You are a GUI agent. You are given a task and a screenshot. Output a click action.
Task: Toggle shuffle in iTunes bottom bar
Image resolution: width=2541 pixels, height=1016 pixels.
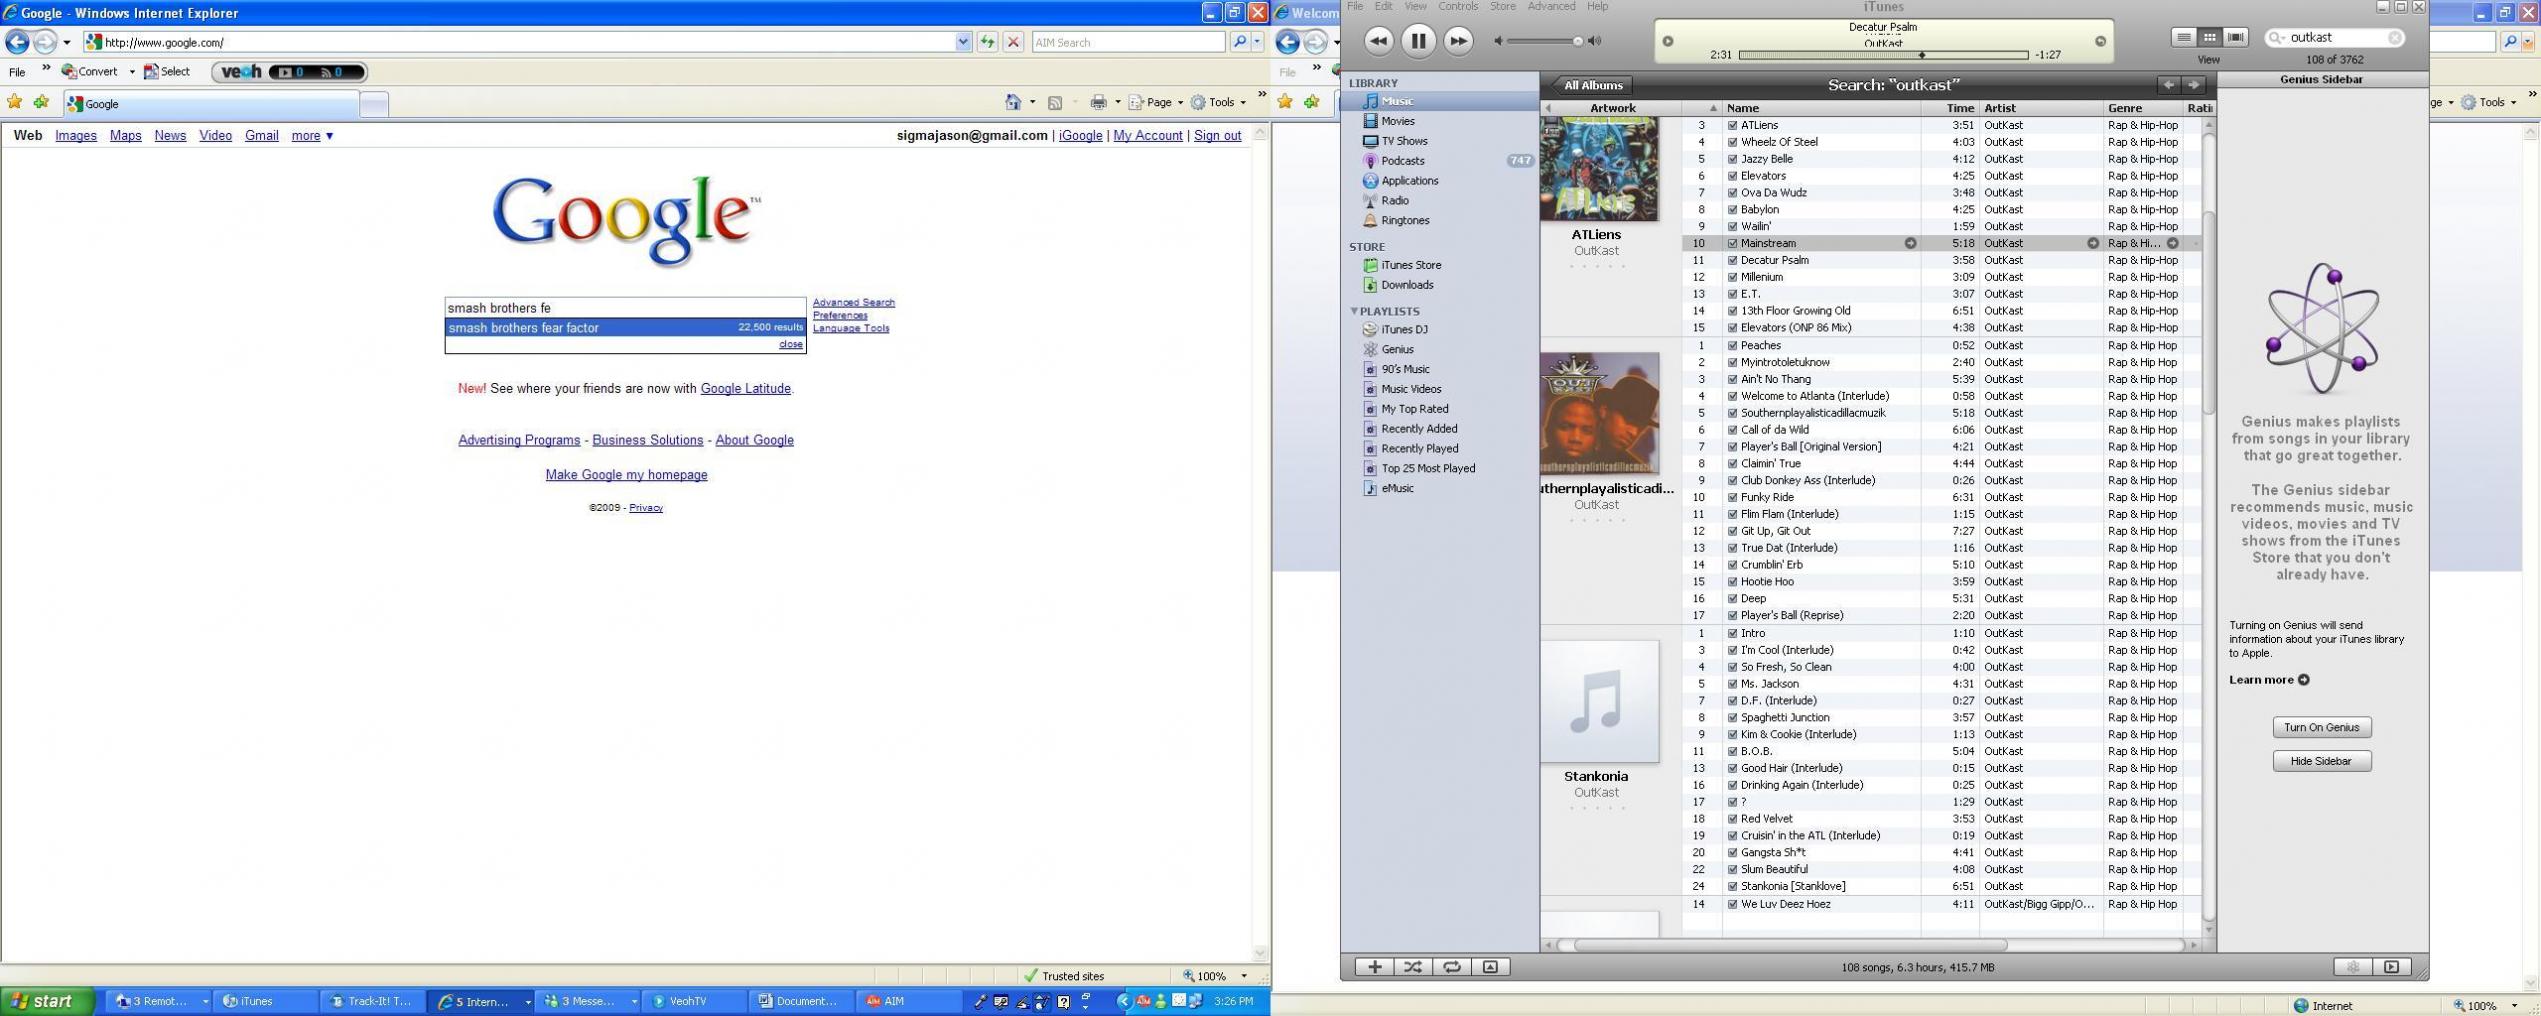[x=1412, y=967]
